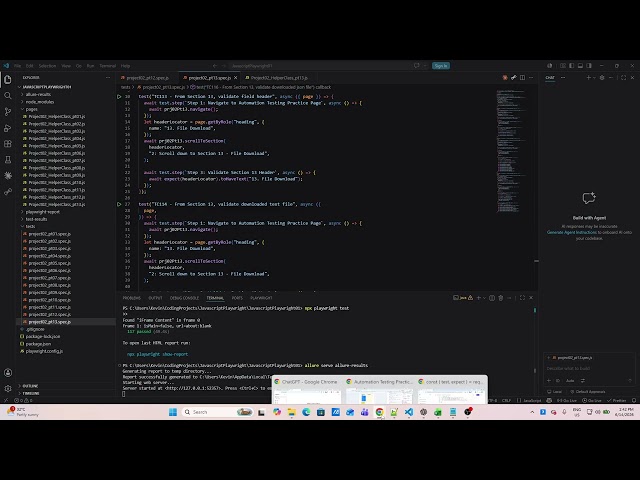Open the Explorer view in activity bar
This screenshot has width=640, height=480.
point(8,80)
